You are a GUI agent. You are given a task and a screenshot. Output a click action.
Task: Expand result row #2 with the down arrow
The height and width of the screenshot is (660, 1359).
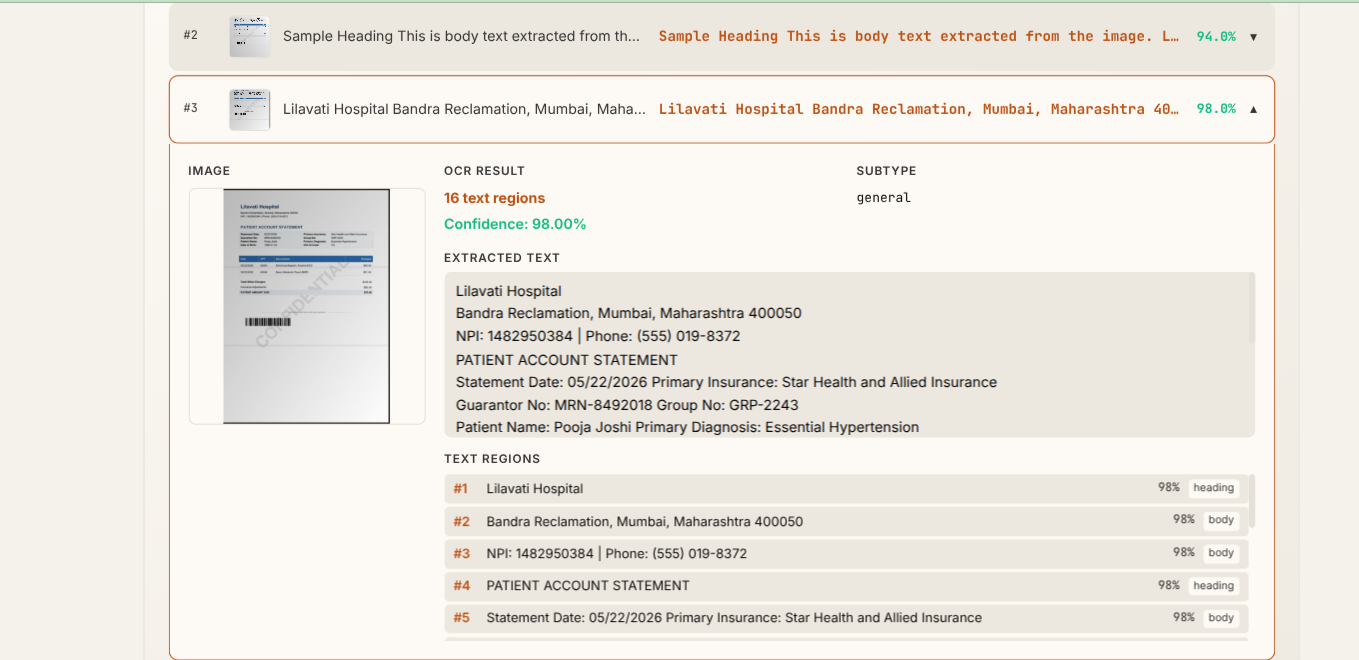1253,37
